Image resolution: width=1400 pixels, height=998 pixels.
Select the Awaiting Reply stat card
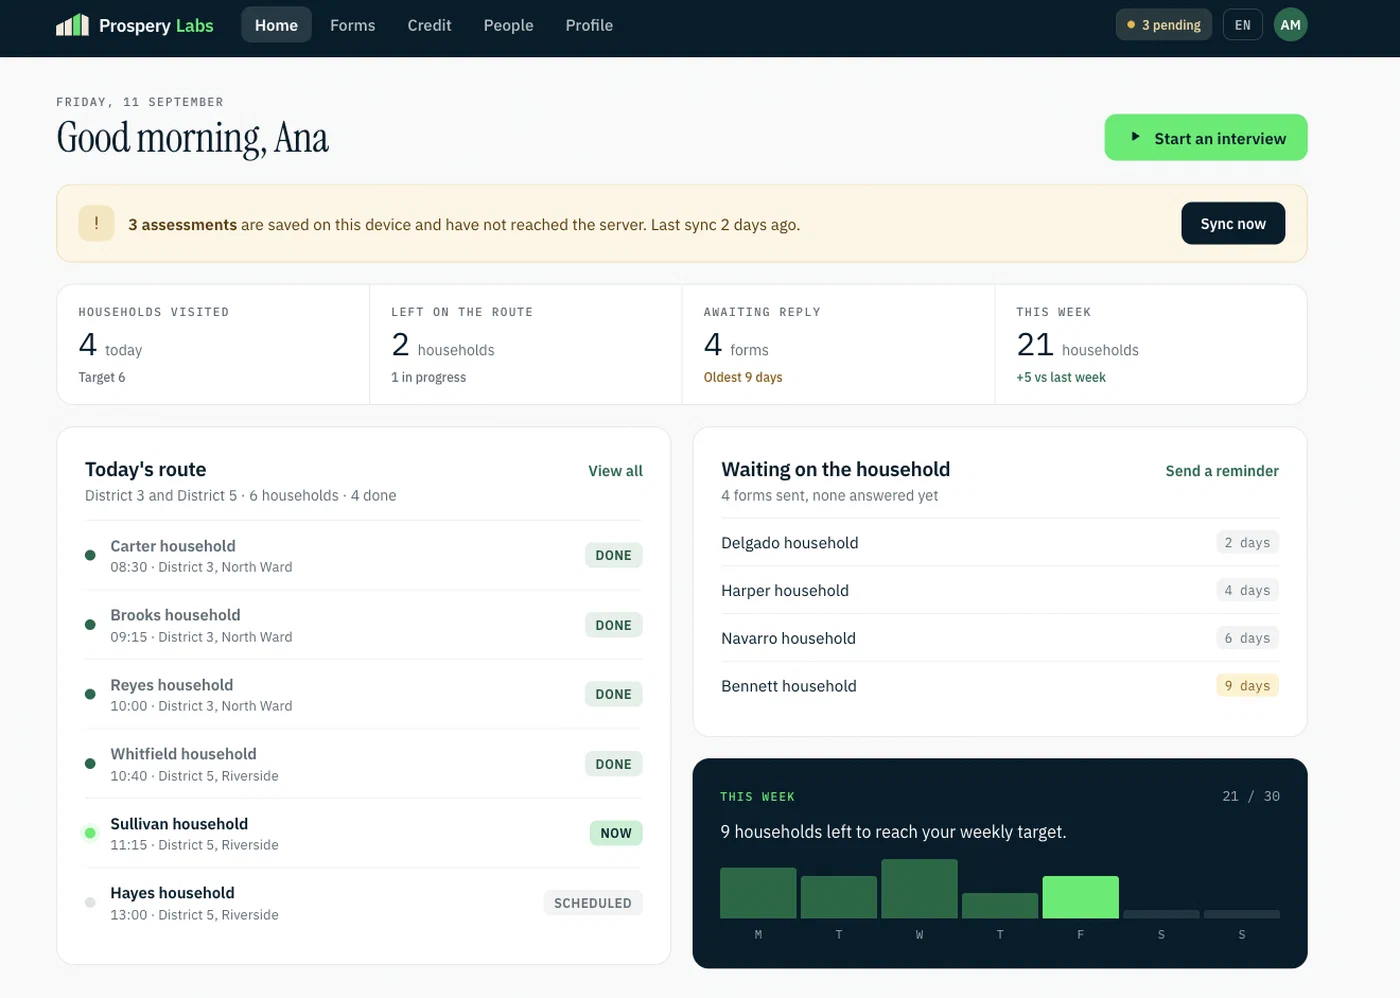pos(838,344)
